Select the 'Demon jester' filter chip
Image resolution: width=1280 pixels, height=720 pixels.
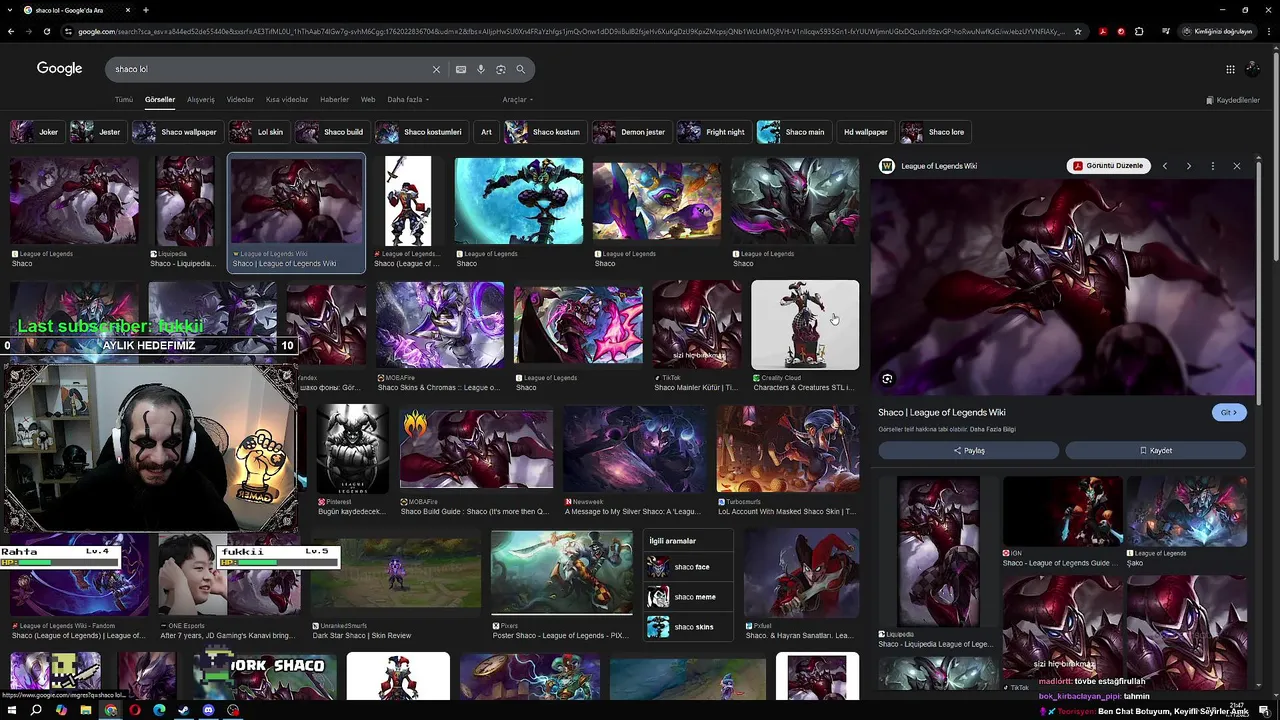point(631,132)
